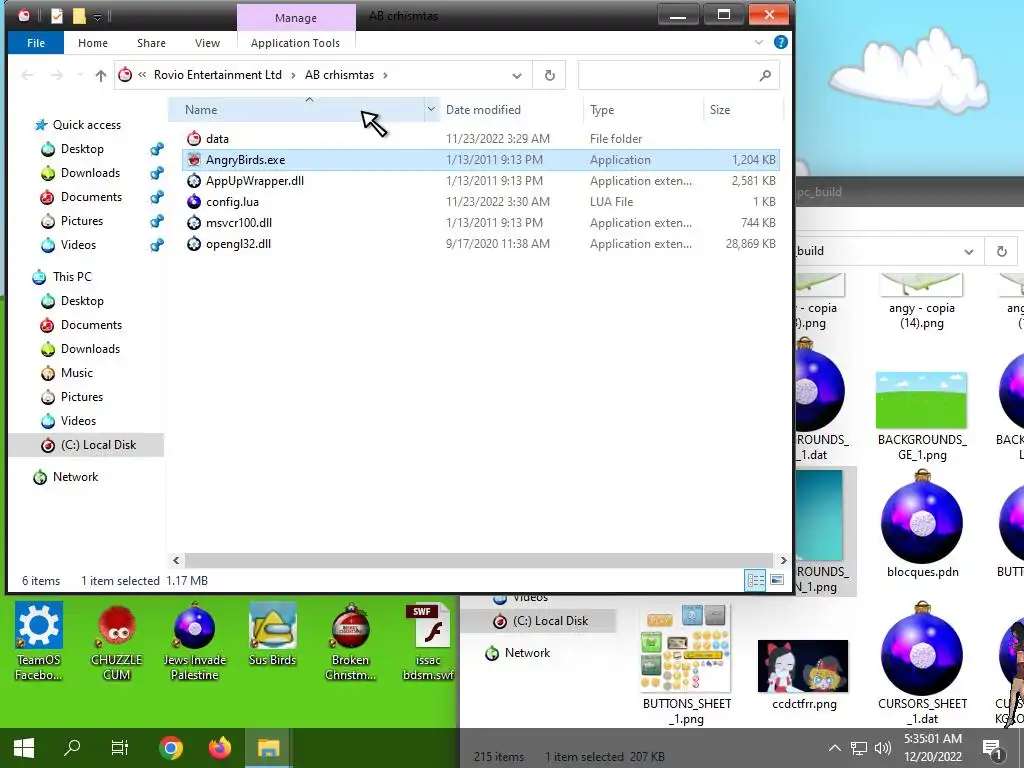Switch to large thumbnails view layout
The width and height of the screenshot is (1024, 768).
tap(777, 580)
